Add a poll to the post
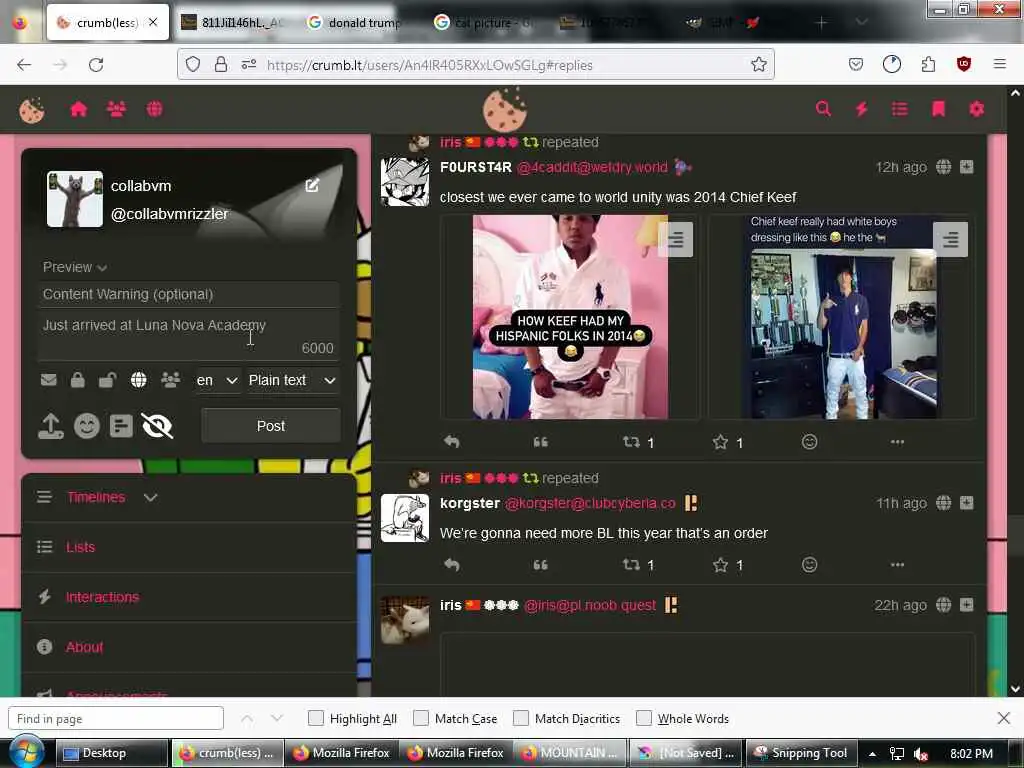The image size is (1024, 768). point(121,426)
